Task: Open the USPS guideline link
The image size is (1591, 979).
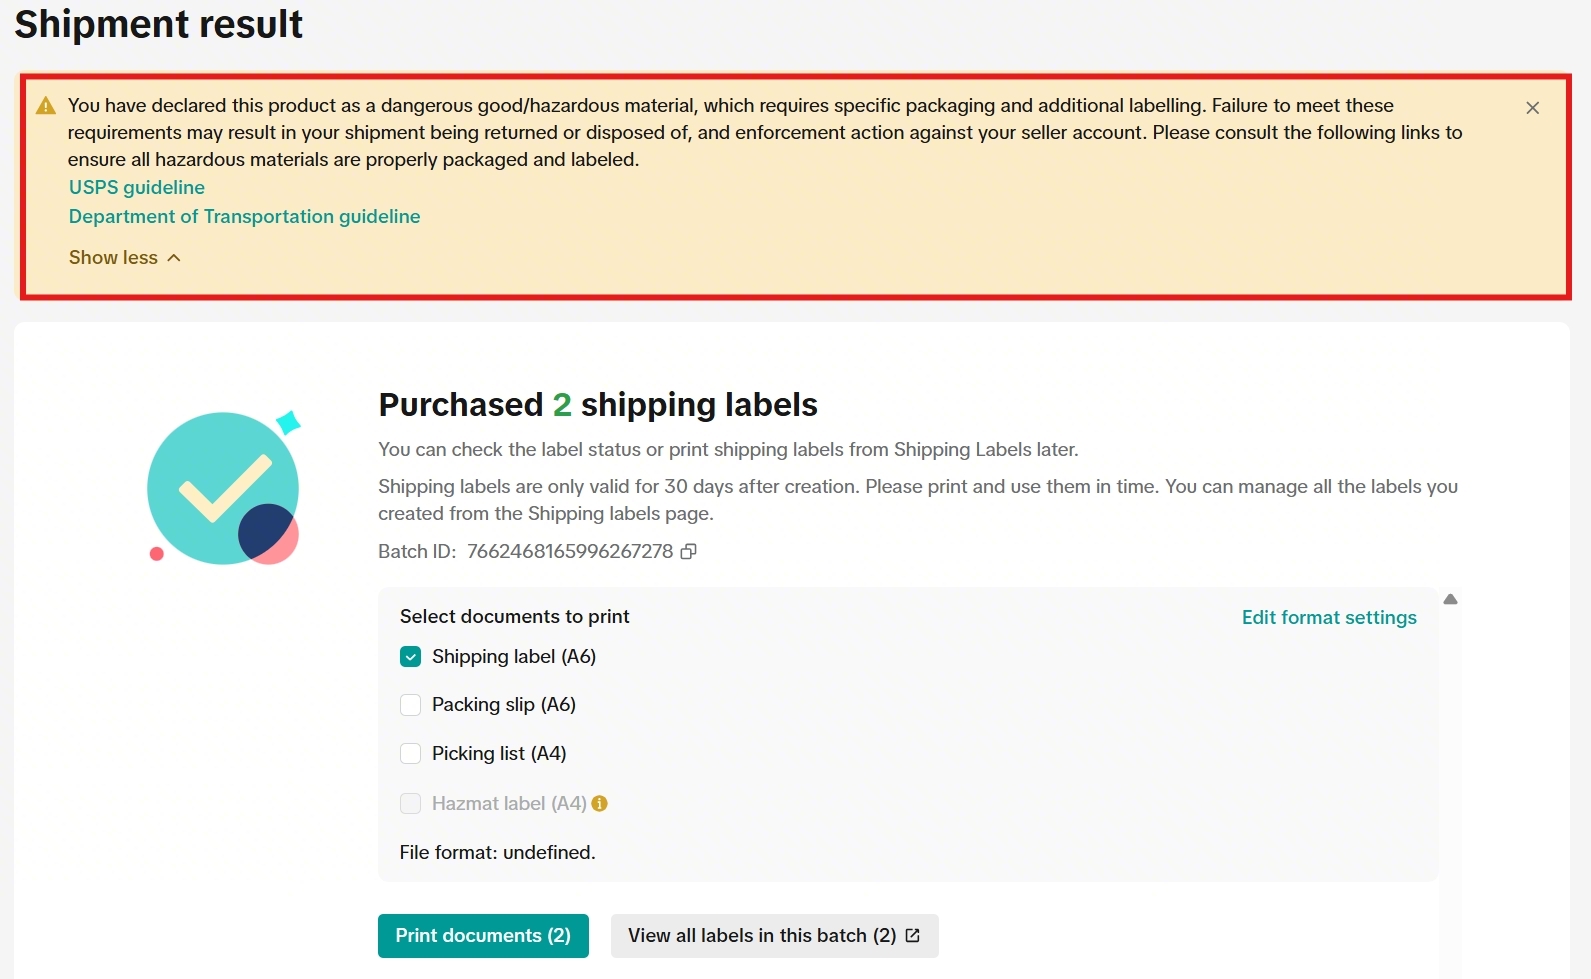Action: pyautogui.click(x=137, y=187)
